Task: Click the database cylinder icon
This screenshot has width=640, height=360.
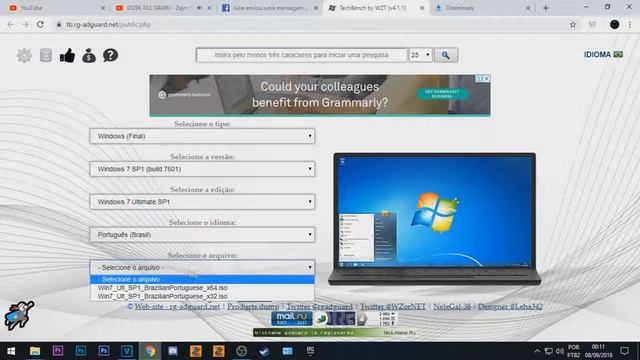Action: point(46,55)
